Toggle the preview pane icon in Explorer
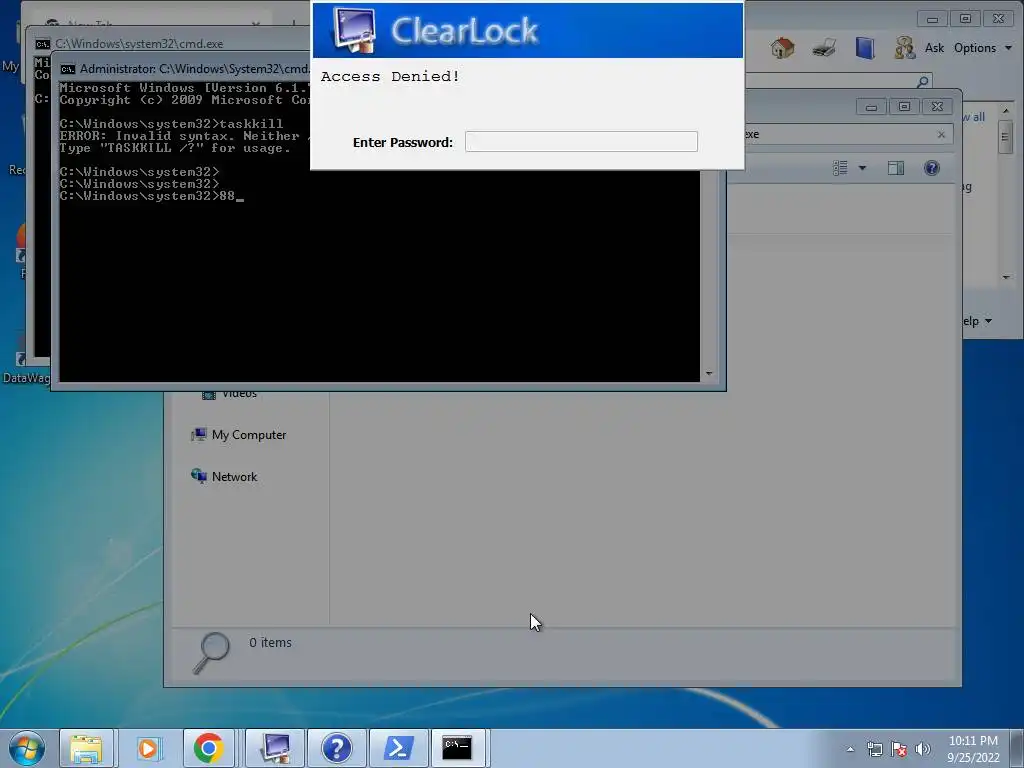The width and height of the screenshot is (1024, 768). point(896,168)
